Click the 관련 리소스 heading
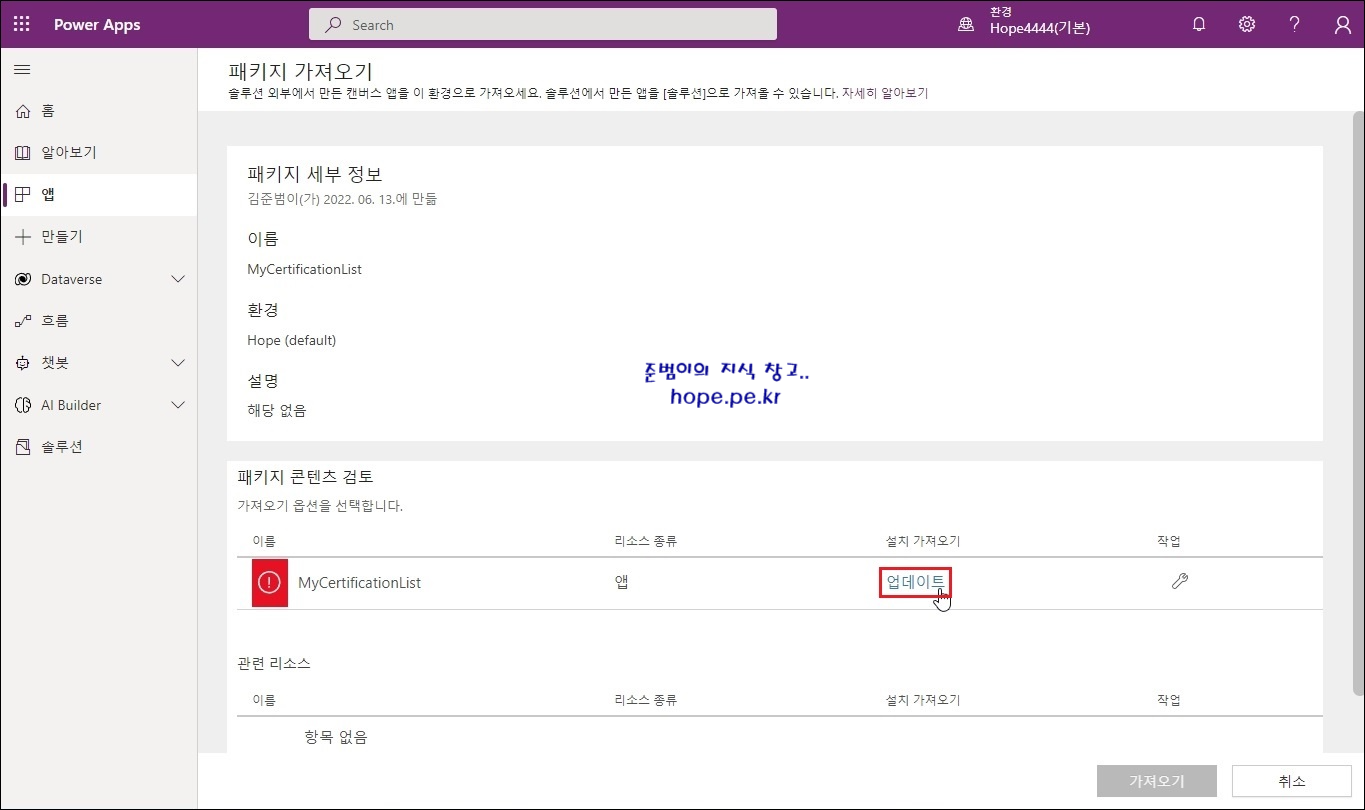The image size is (1365, 810). coord(274,663)
